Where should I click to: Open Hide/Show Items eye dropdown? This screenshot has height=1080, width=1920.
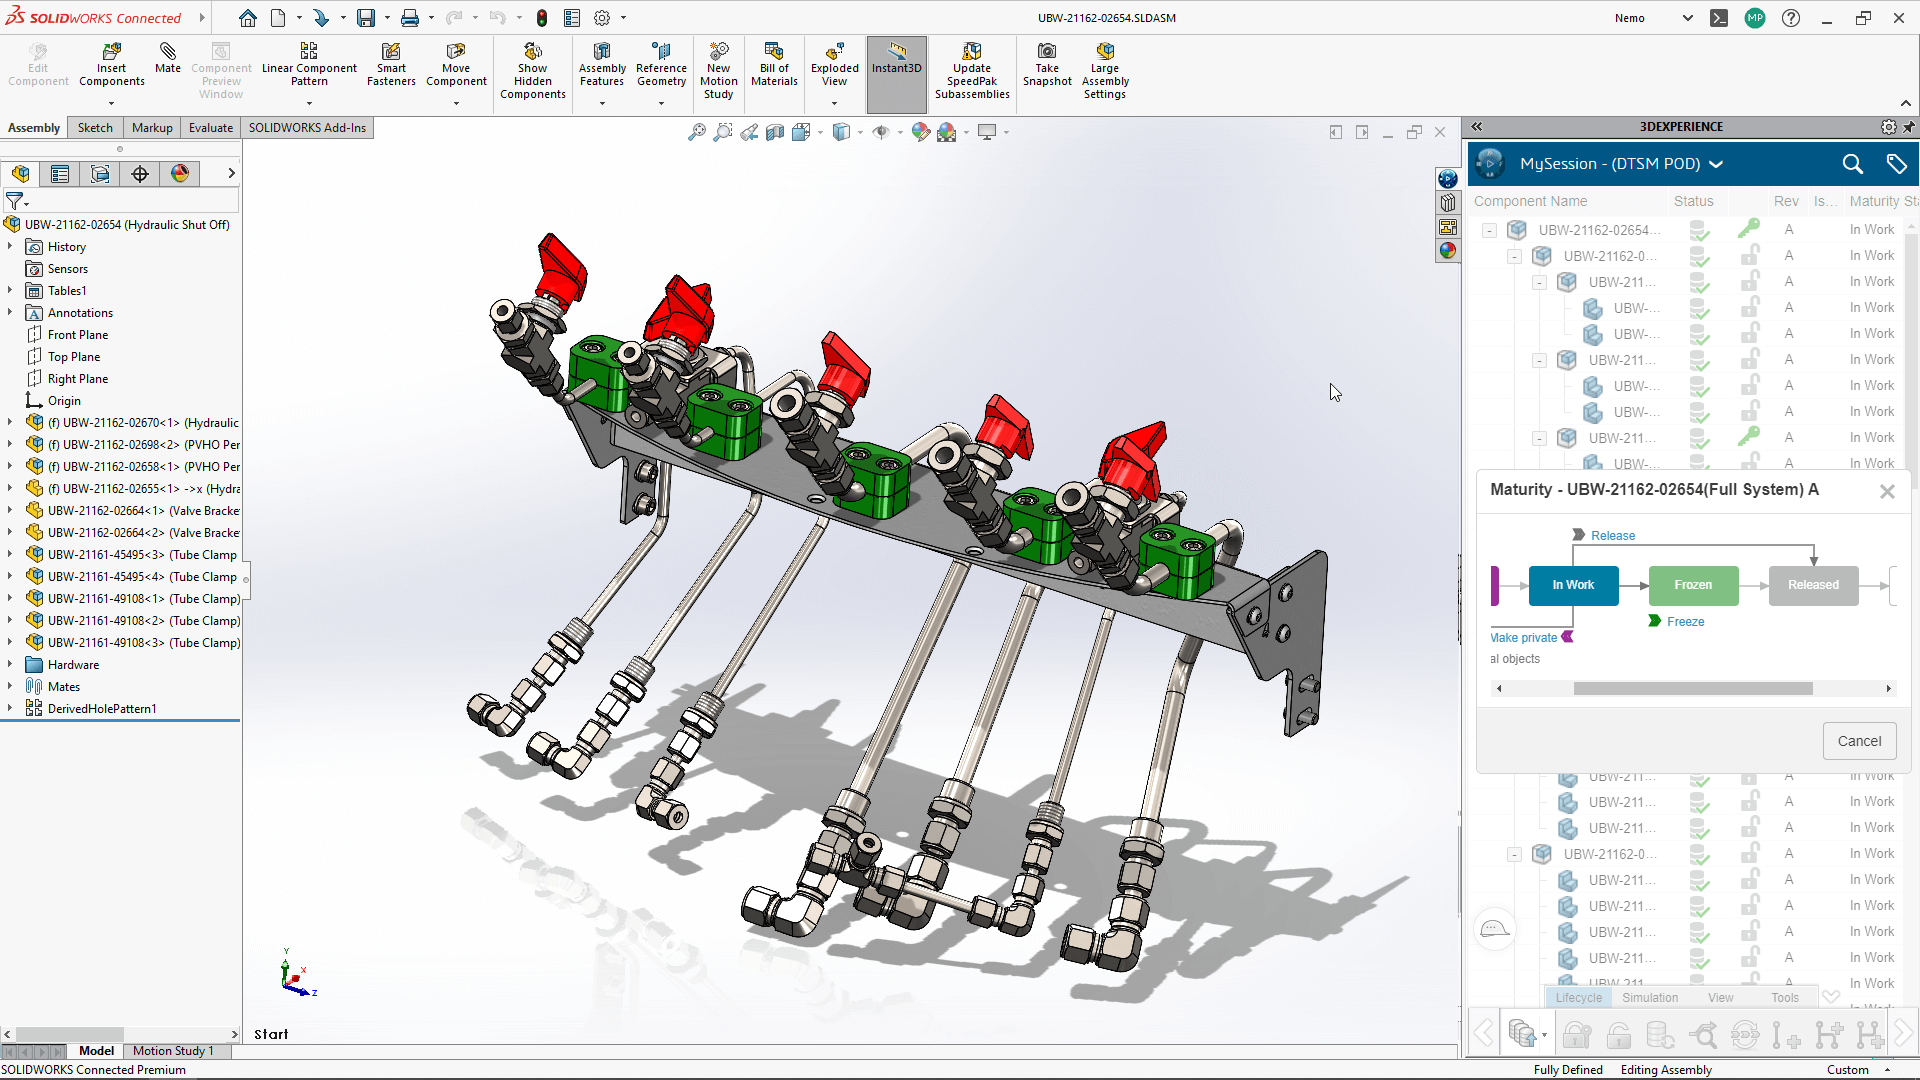coord(900,132)
